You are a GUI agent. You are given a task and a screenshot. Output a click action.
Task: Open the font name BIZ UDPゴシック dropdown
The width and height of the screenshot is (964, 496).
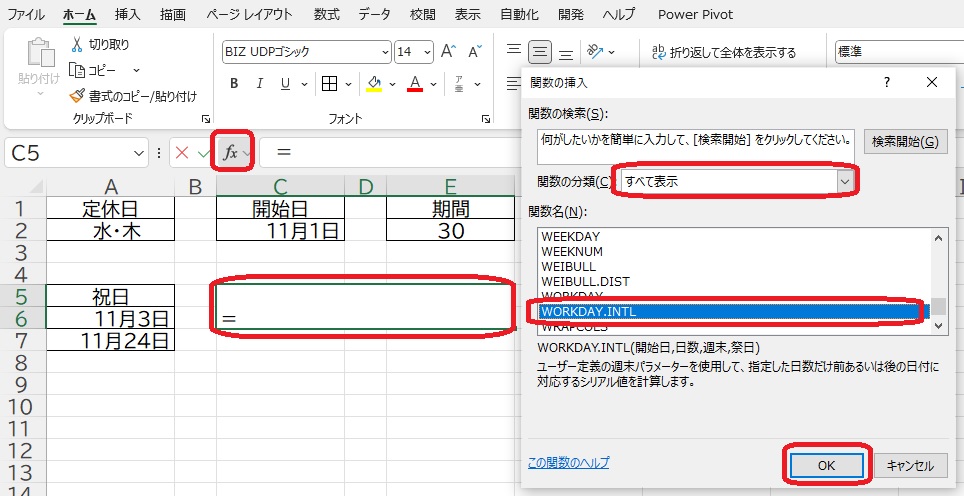[385, 52]
